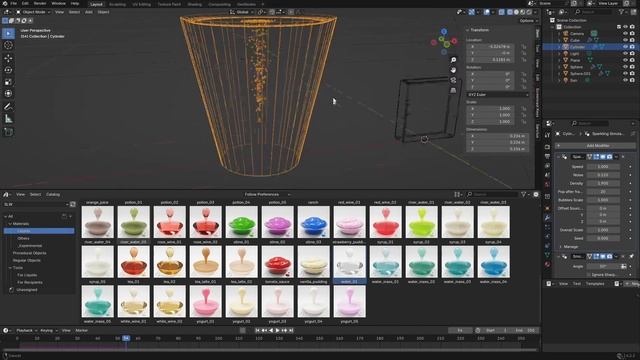Switch to the Shading workspace tab
Viewport: 640px width, 360px height.
pyautogui.click(x=195, y=4)
